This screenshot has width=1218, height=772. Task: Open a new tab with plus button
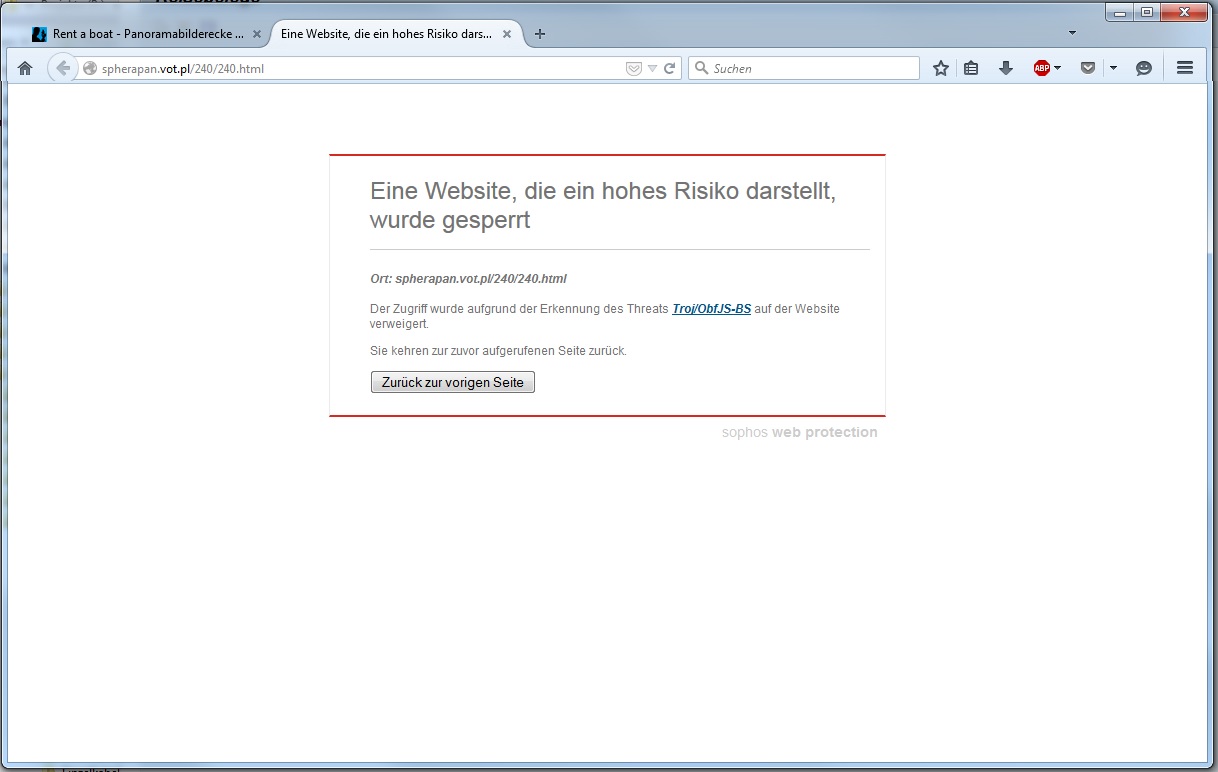point(540,34)
